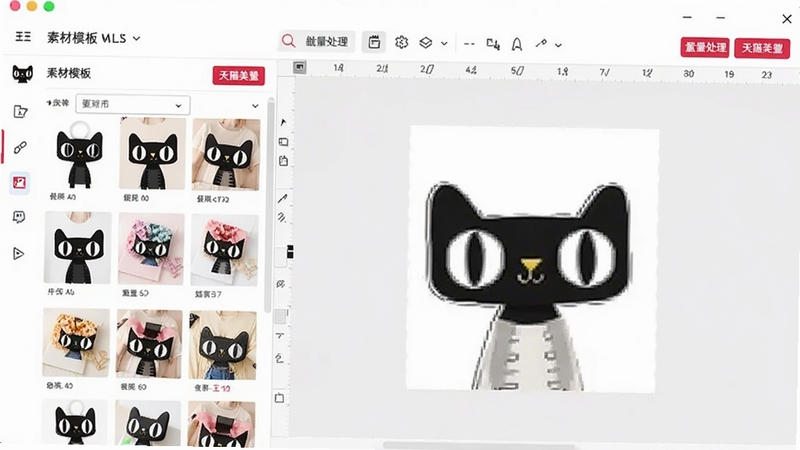
Task: Click the rightmost red button at top right
Action: 762,48
